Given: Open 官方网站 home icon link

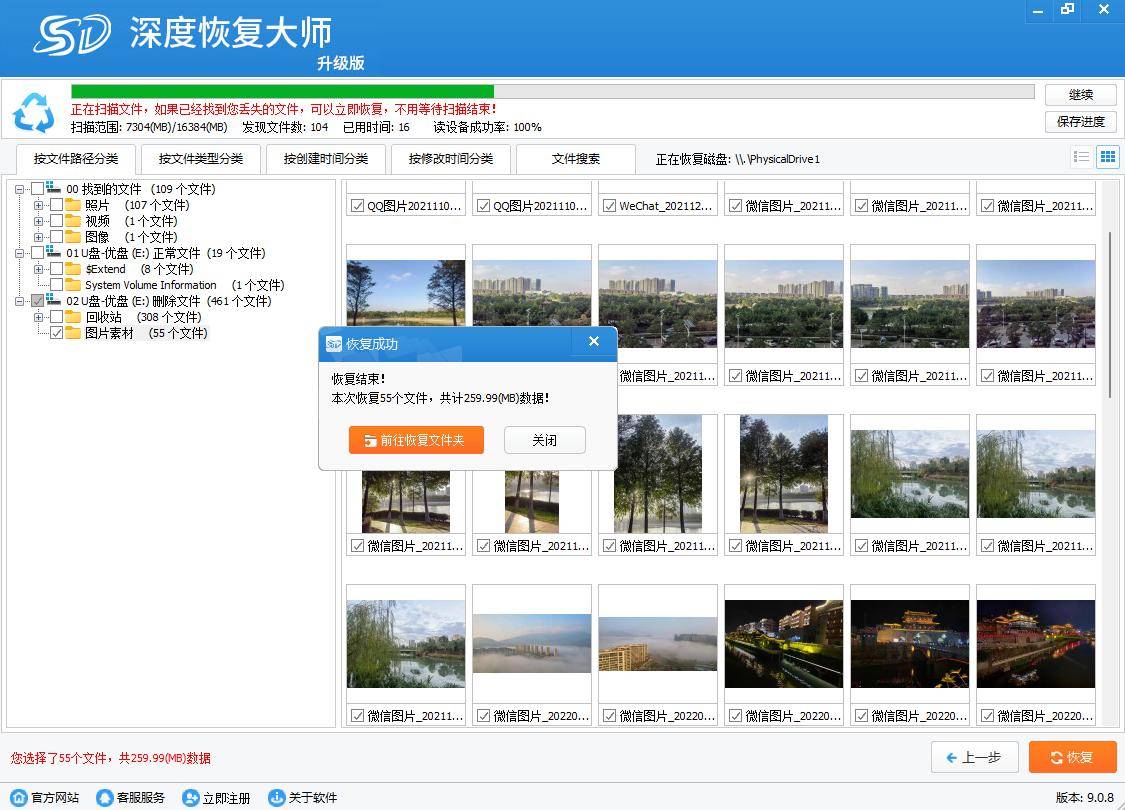Looking at the screenshot, I should [x=19, y=797].
